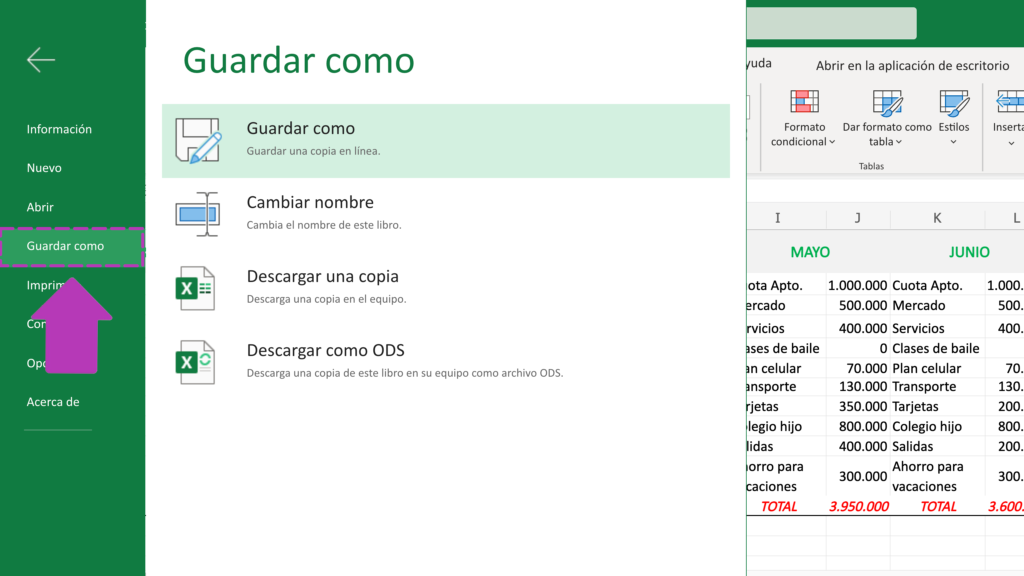Open the Estilos dropdown chevron
Viewport: 1024px width, 576px height.
(x=954, y=142)
